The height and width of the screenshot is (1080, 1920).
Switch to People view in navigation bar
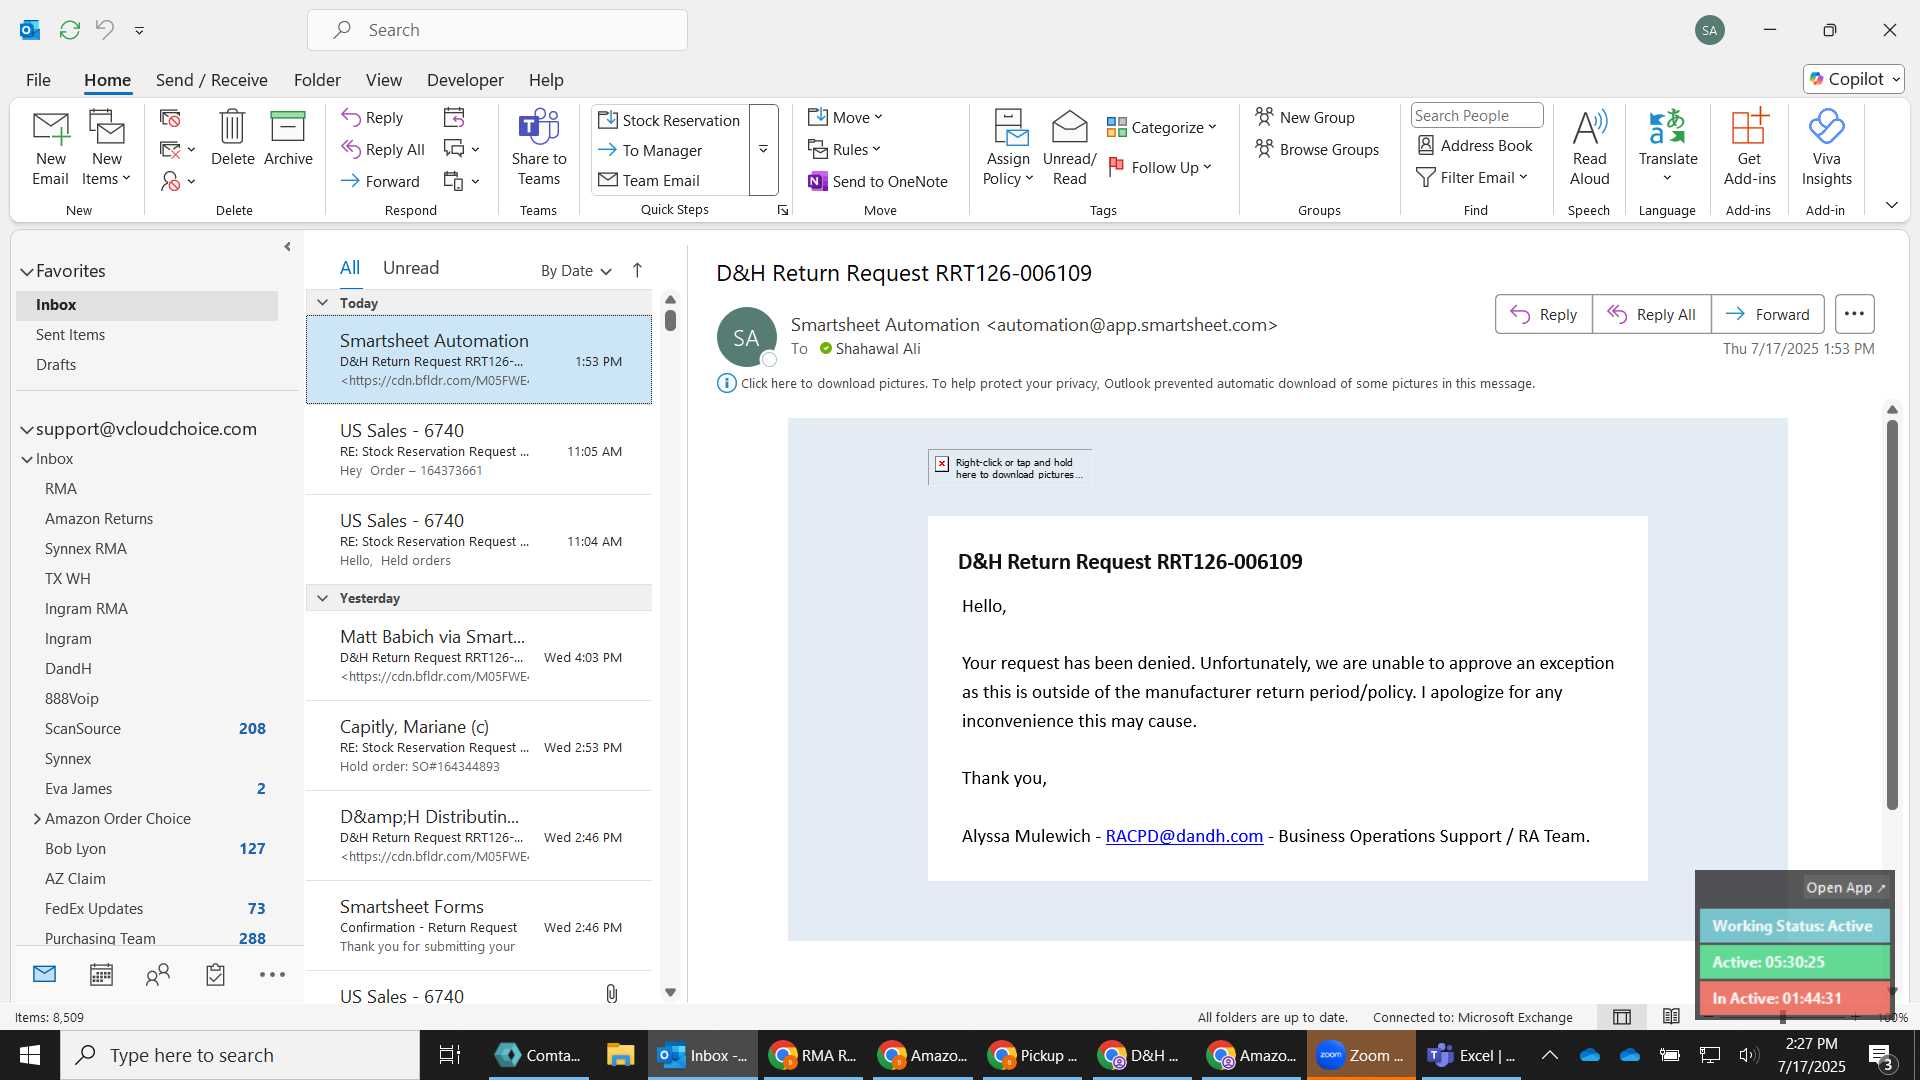158,974
